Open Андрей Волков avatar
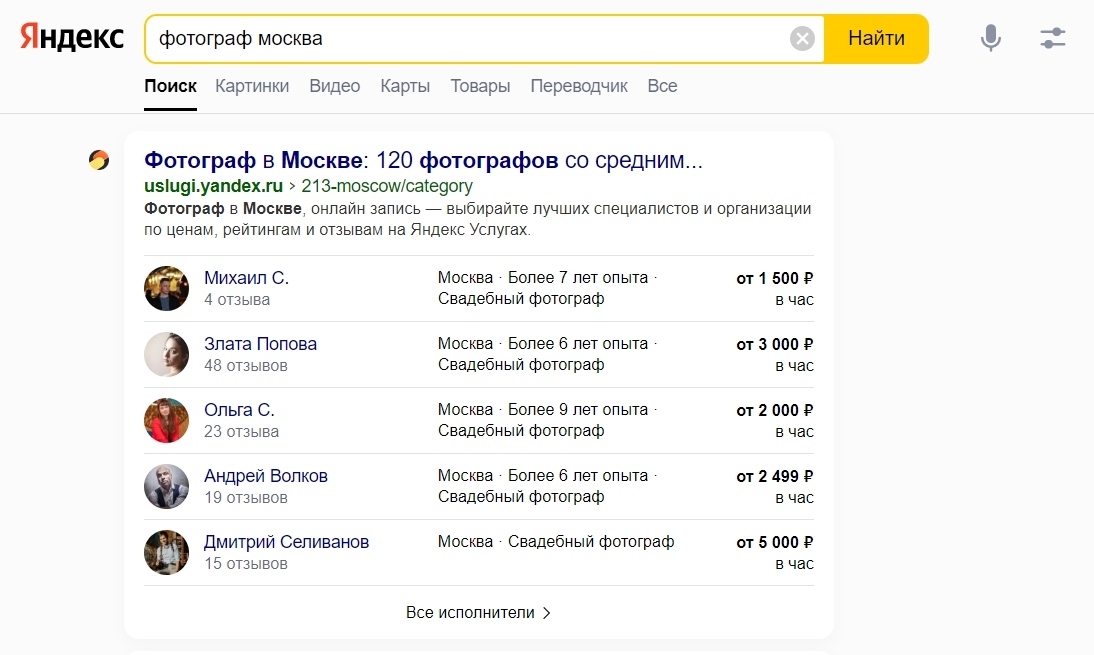The height and width of the screenshot is (655, 1094). [166, 486]
